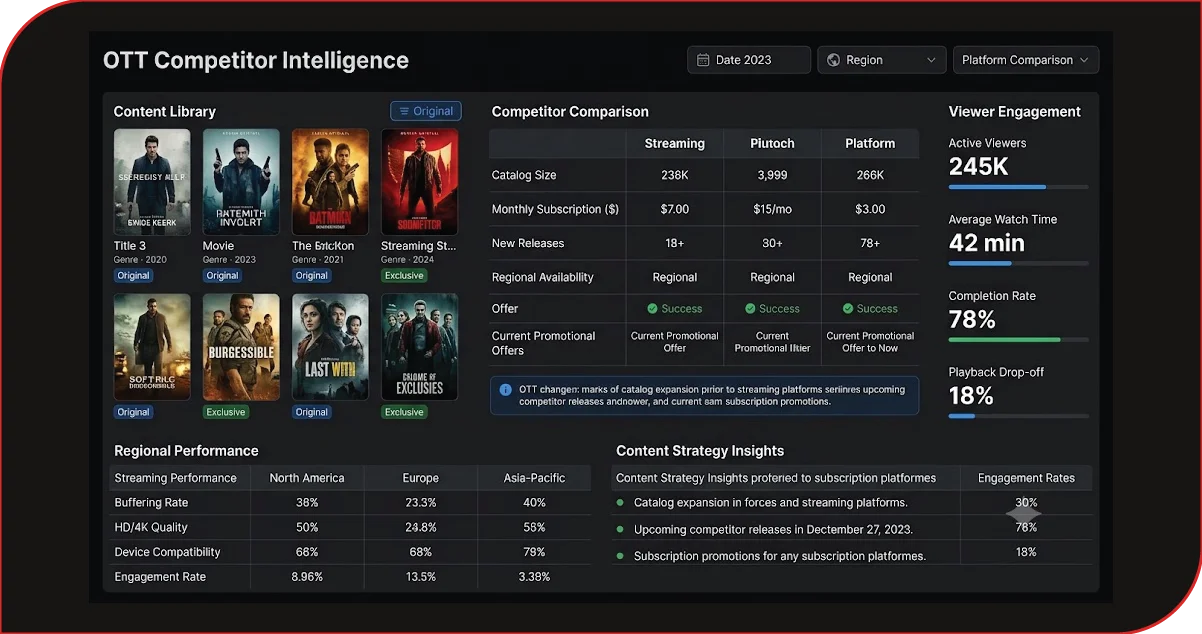Open the Soft Rilc poster thumbnail
This screenshot has height=634, width=1202.
[152, 347]
